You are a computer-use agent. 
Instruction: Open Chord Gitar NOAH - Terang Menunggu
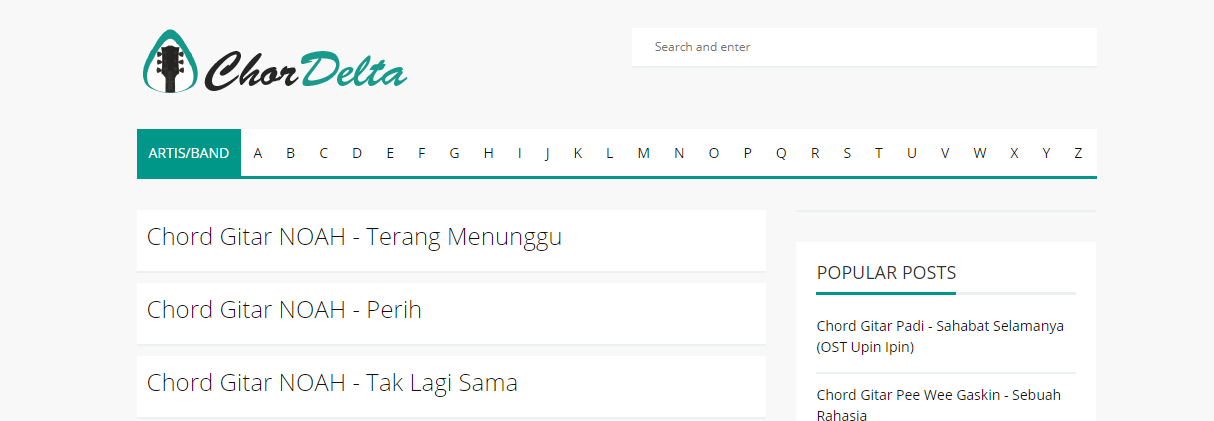coord(354,237)
